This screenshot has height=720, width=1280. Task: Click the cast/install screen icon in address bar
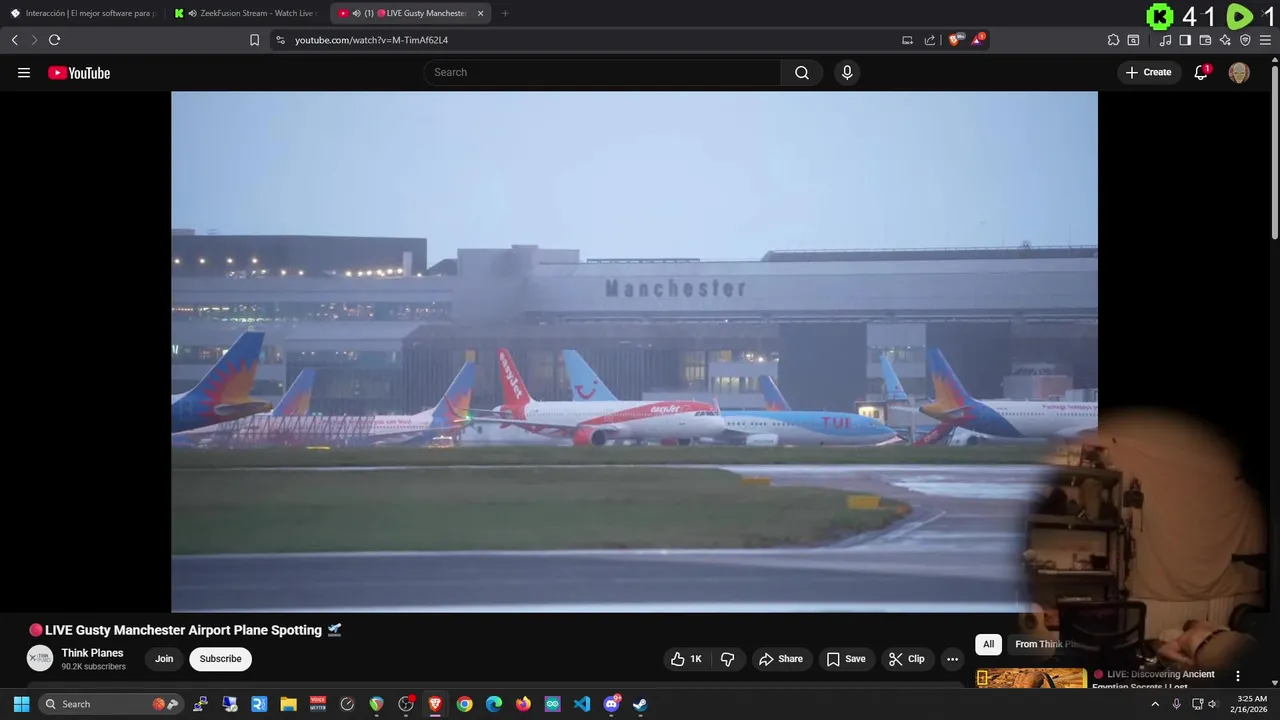point(907,40)
